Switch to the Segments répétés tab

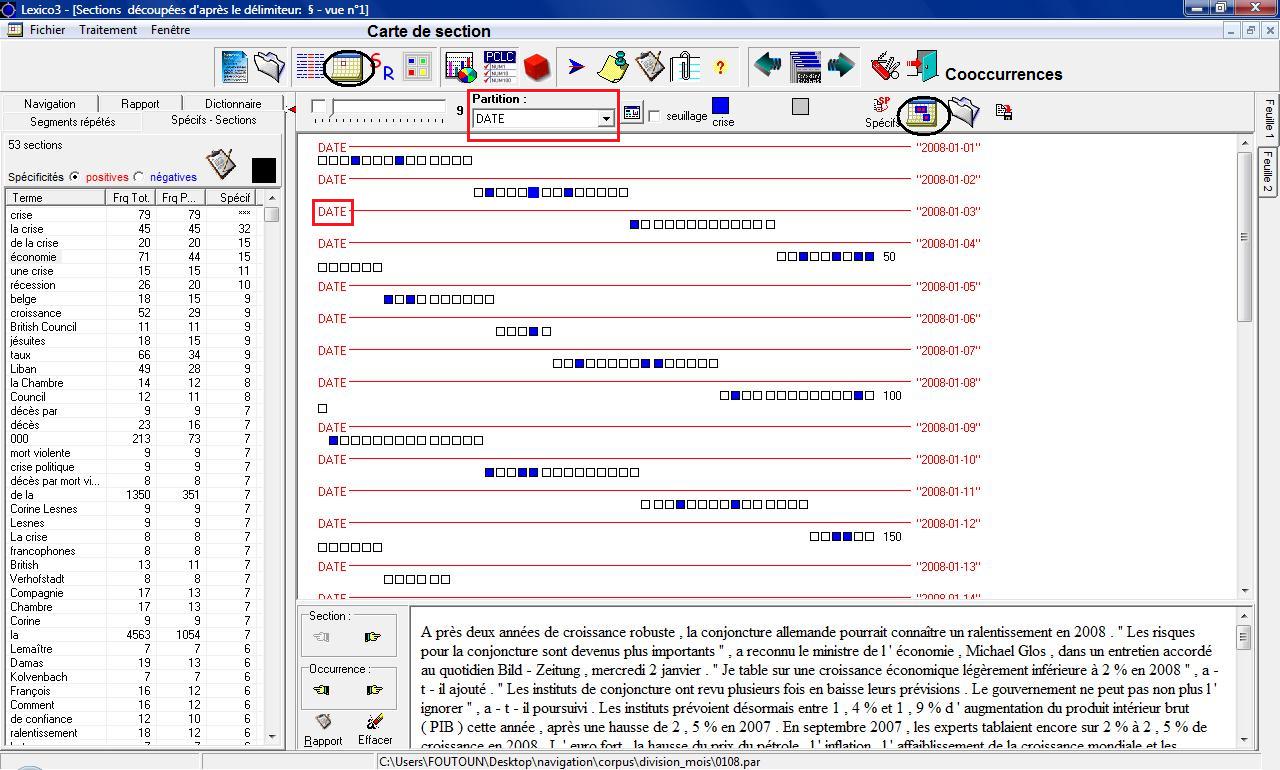72,122
